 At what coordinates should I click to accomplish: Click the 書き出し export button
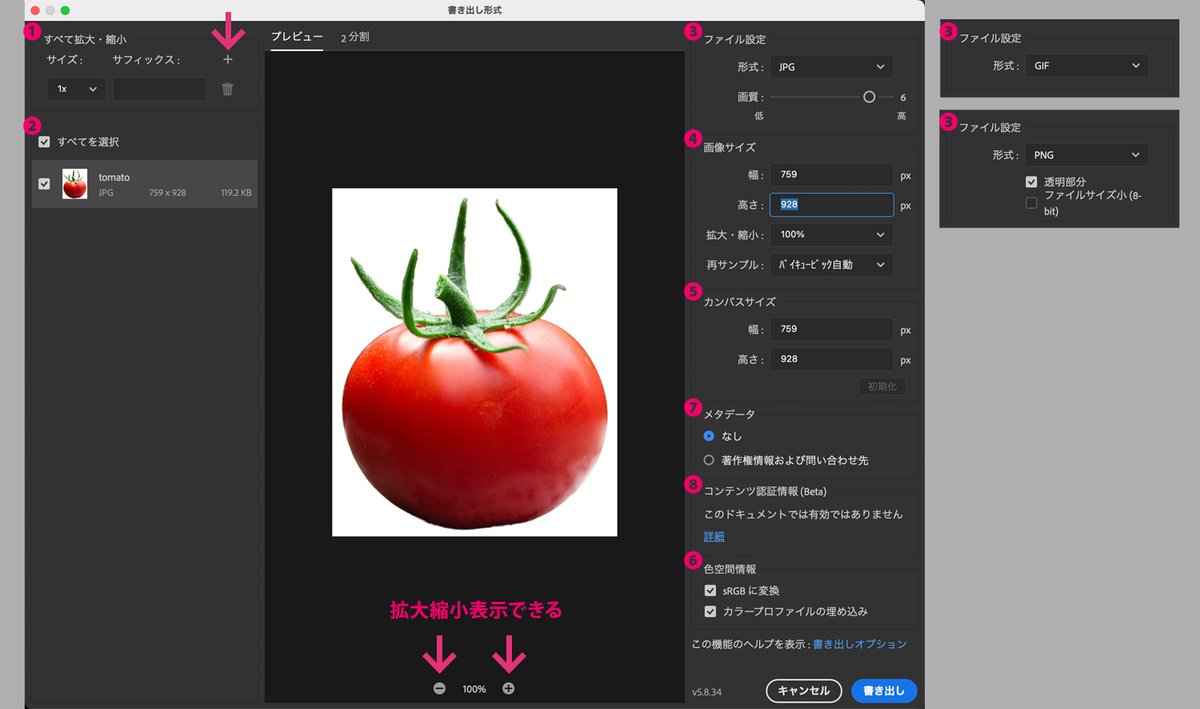tap(884, 690)
